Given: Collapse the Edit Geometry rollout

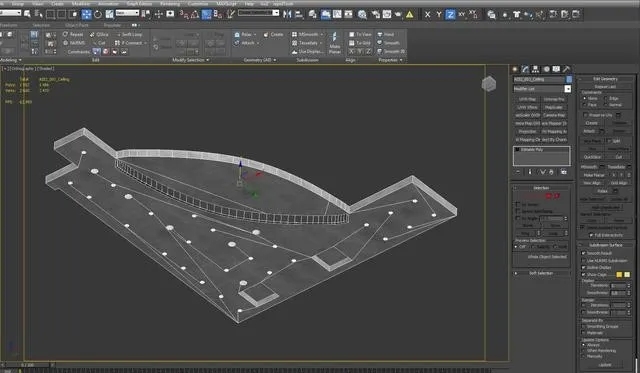Looking at the screenshot, I should [606, 79].
